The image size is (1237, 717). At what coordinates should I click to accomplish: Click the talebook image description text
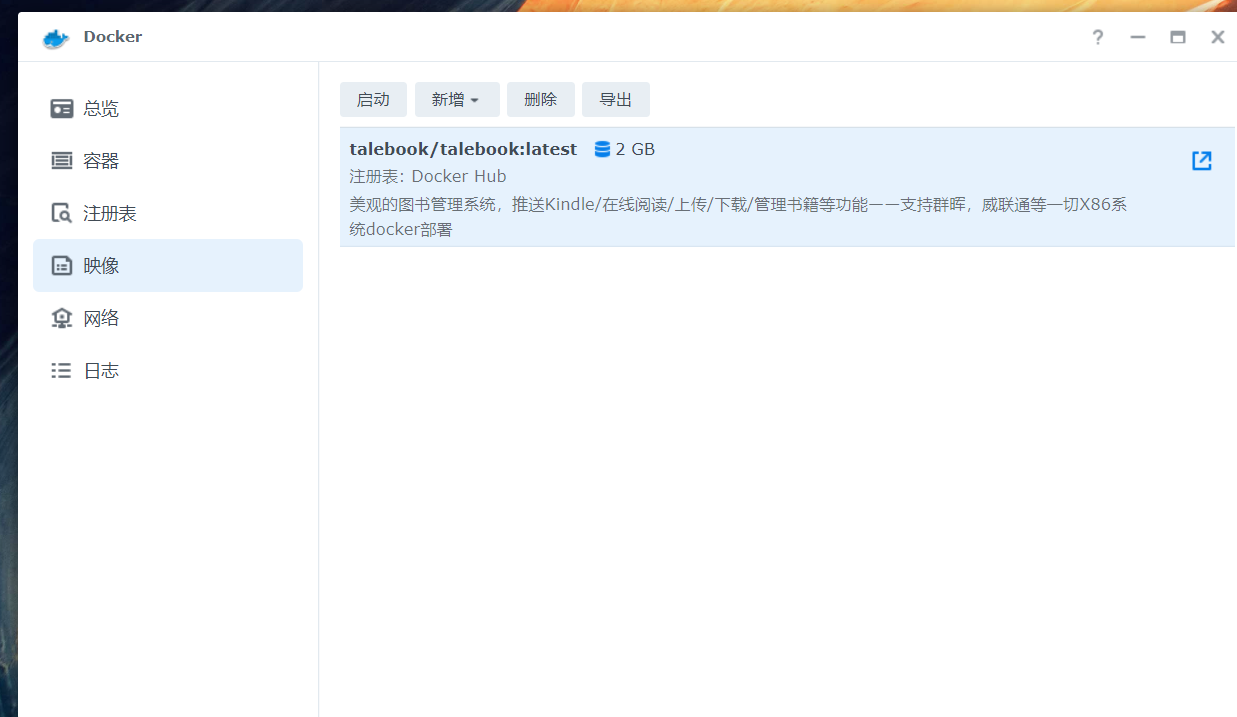(x=738, y=217)
